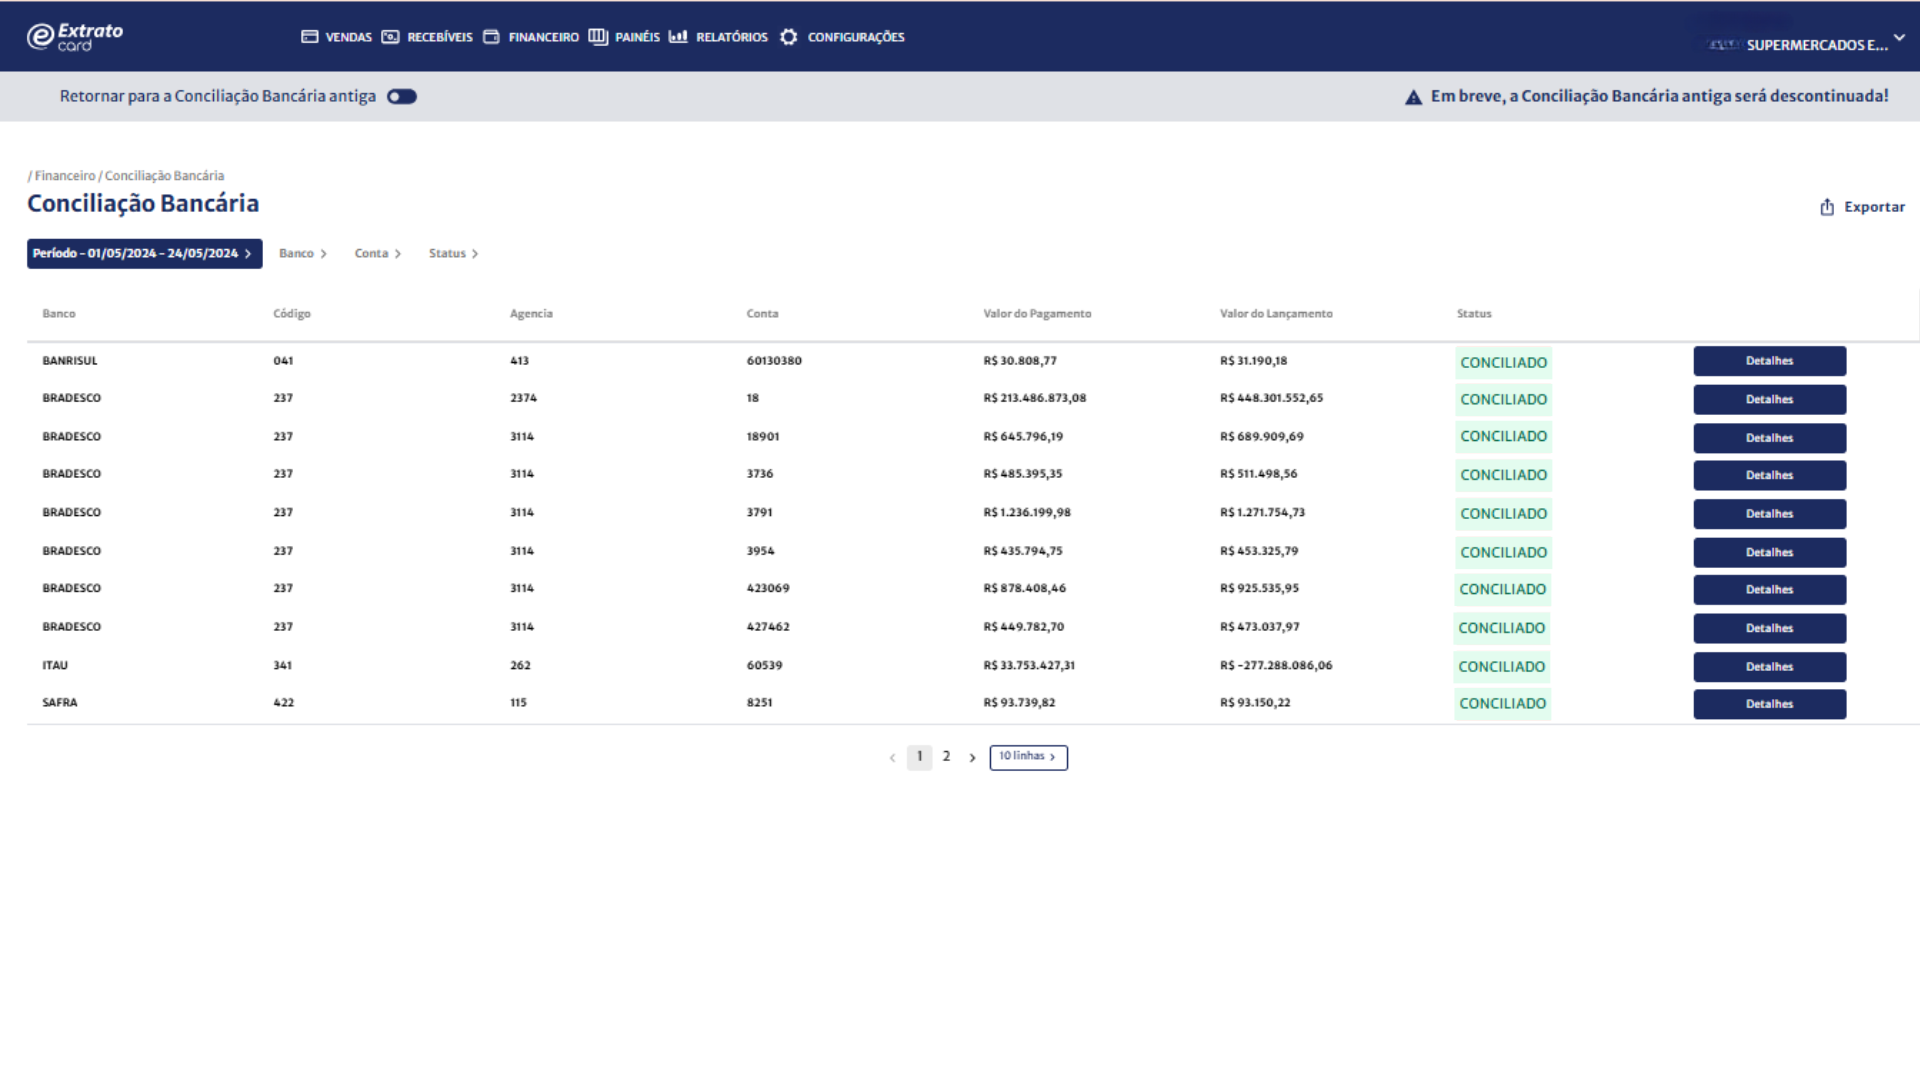Click the Configurações gear icon
The width and height of the screenshot is (1920, 1080).
coord(789,37)
